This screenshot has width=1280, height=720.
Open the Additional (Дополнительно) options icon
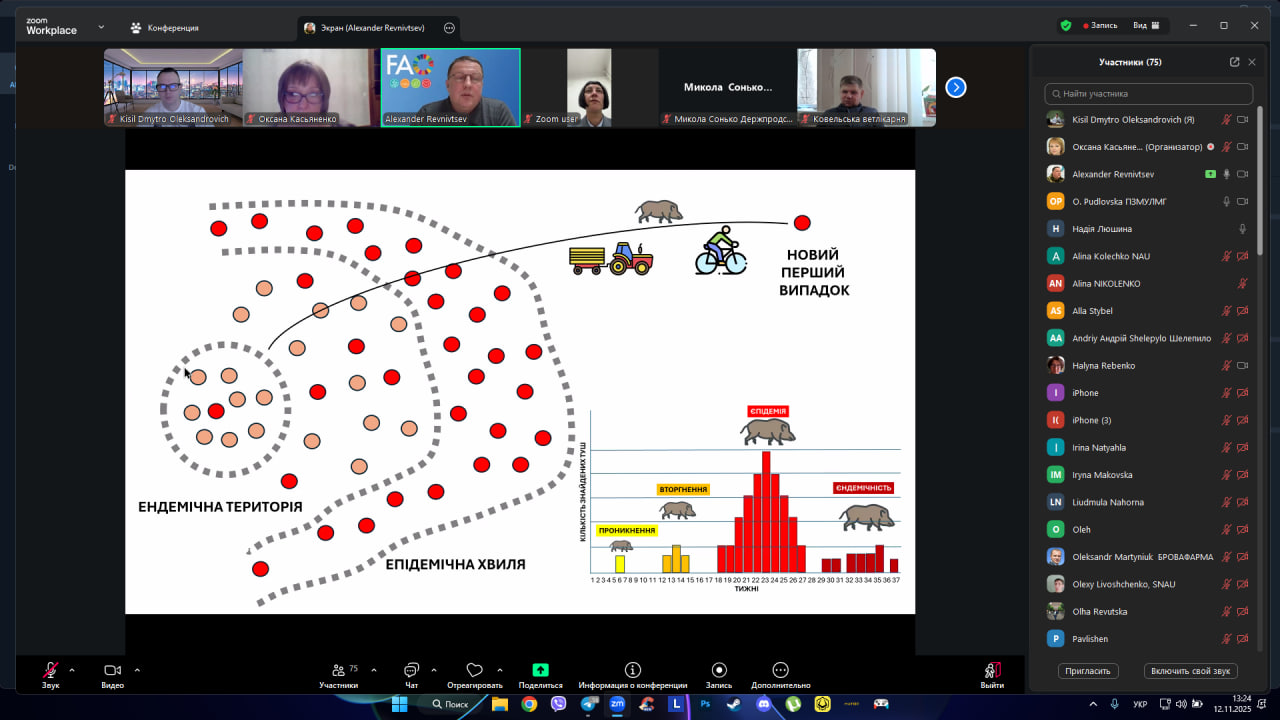pyautogui.click(x=780, y=670)
